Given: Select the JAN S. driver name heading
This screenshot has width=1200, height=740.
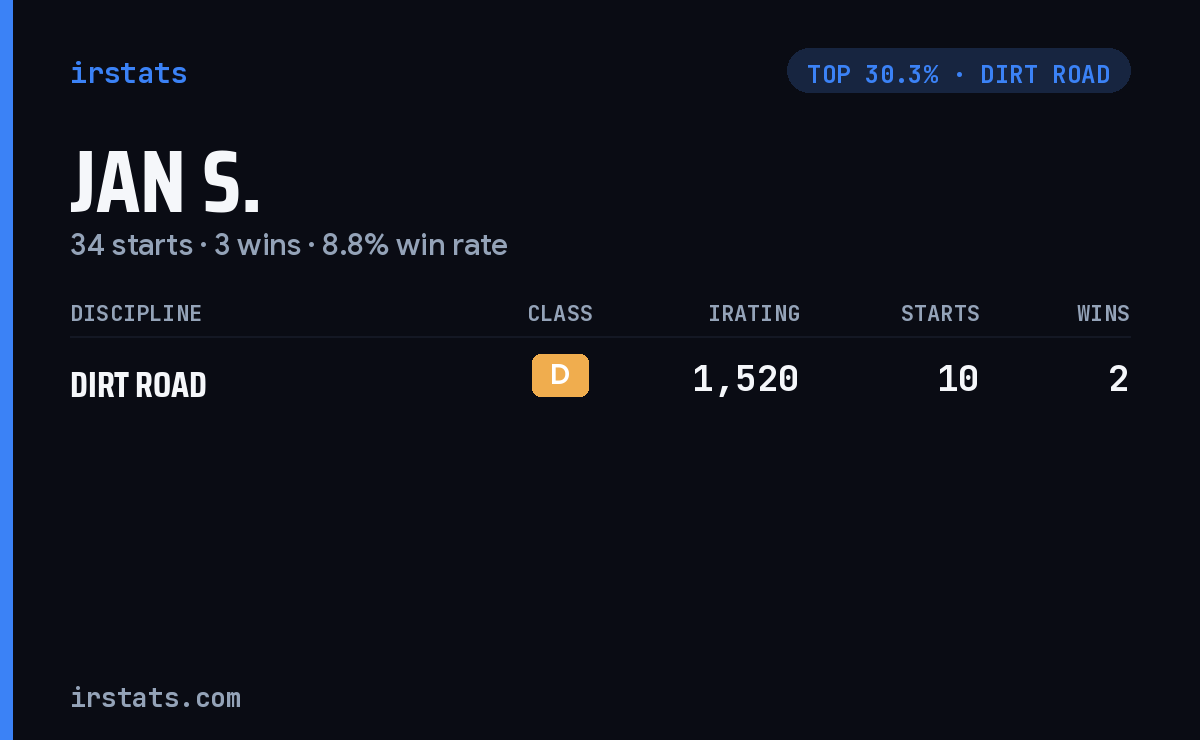Looking at the screenshot, I should [x=165, y=184].
